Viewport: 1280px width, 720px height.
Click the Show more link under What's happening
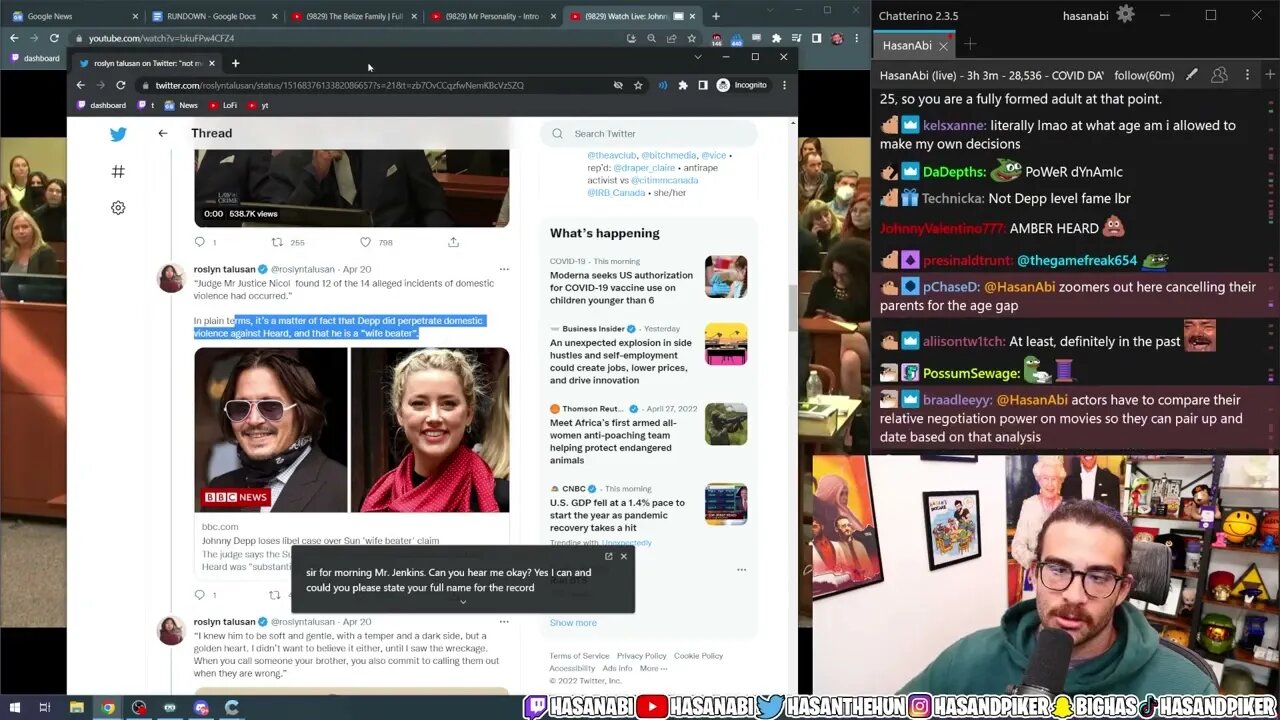coord(573,622)
